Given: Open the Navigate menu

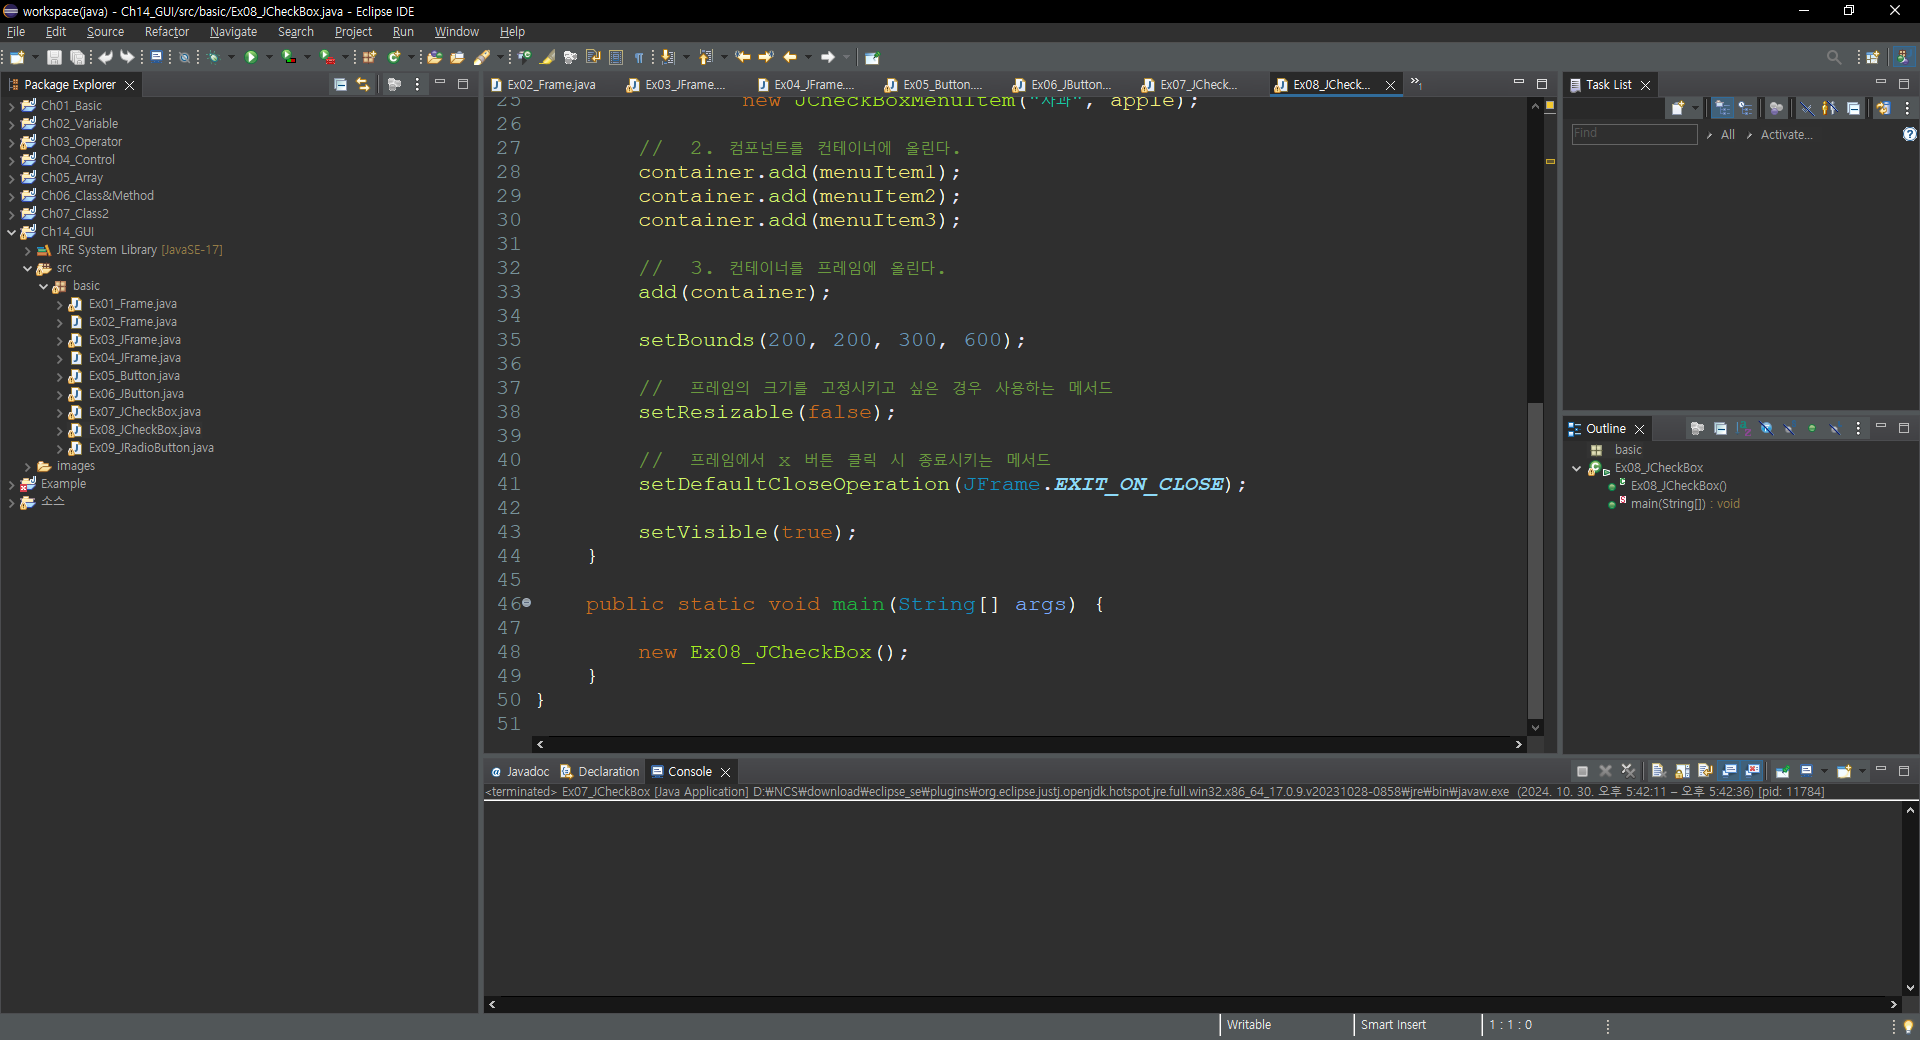Looking at the screenshot, I should (x=233, y=32).
